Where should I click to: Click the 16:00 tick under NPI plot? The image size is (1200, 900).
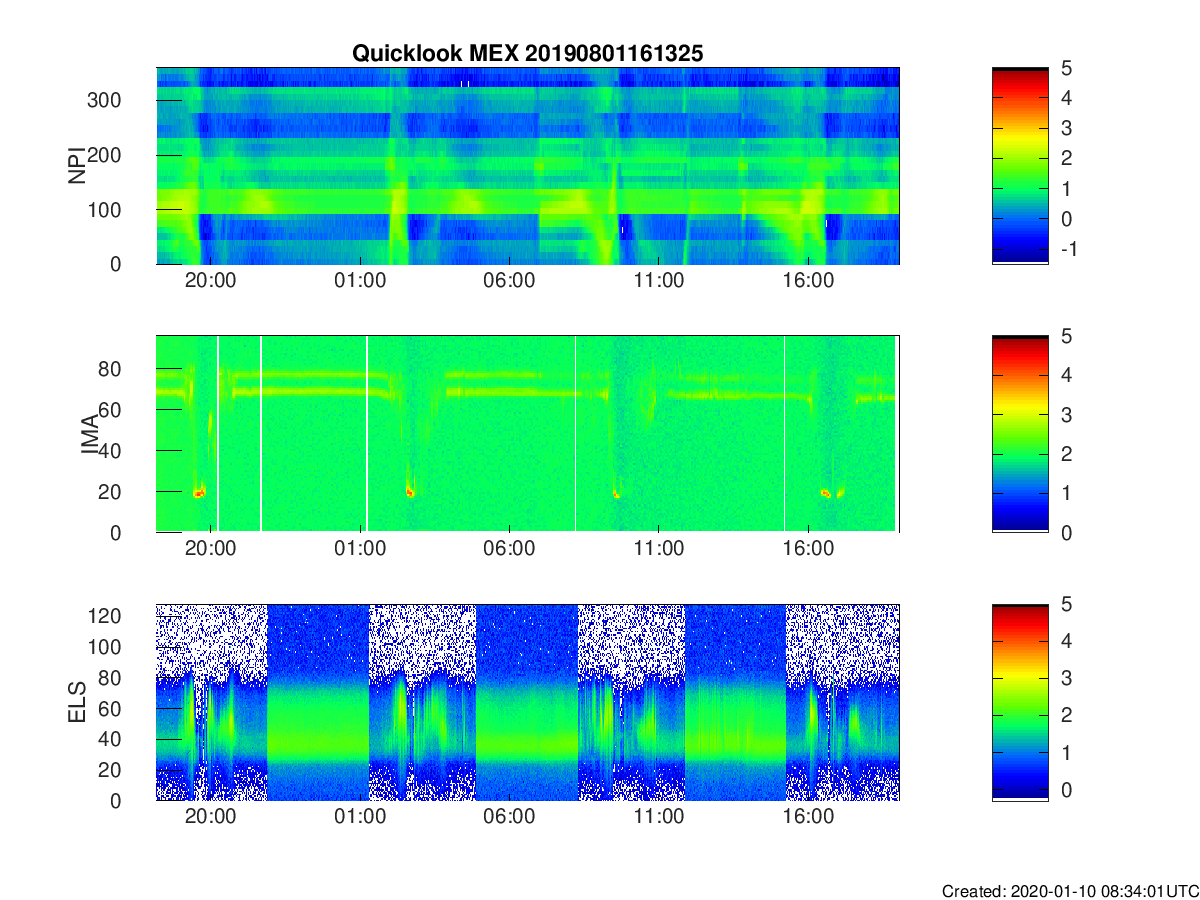point(808,280)
